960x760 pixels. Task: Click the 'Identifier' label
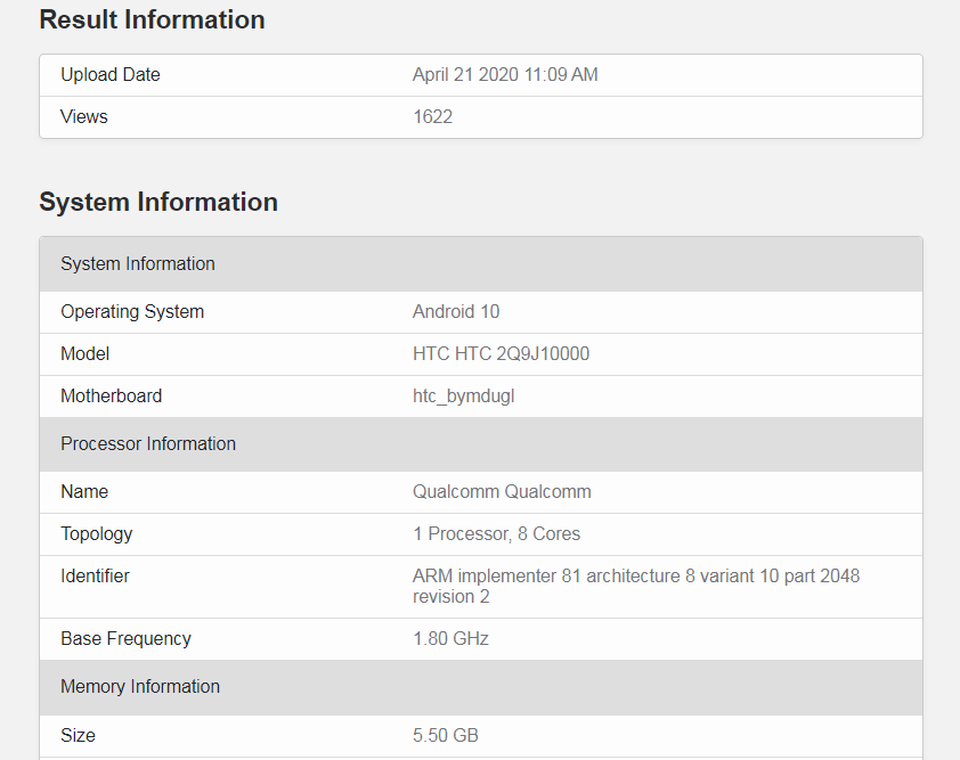(x=95, y=576)
